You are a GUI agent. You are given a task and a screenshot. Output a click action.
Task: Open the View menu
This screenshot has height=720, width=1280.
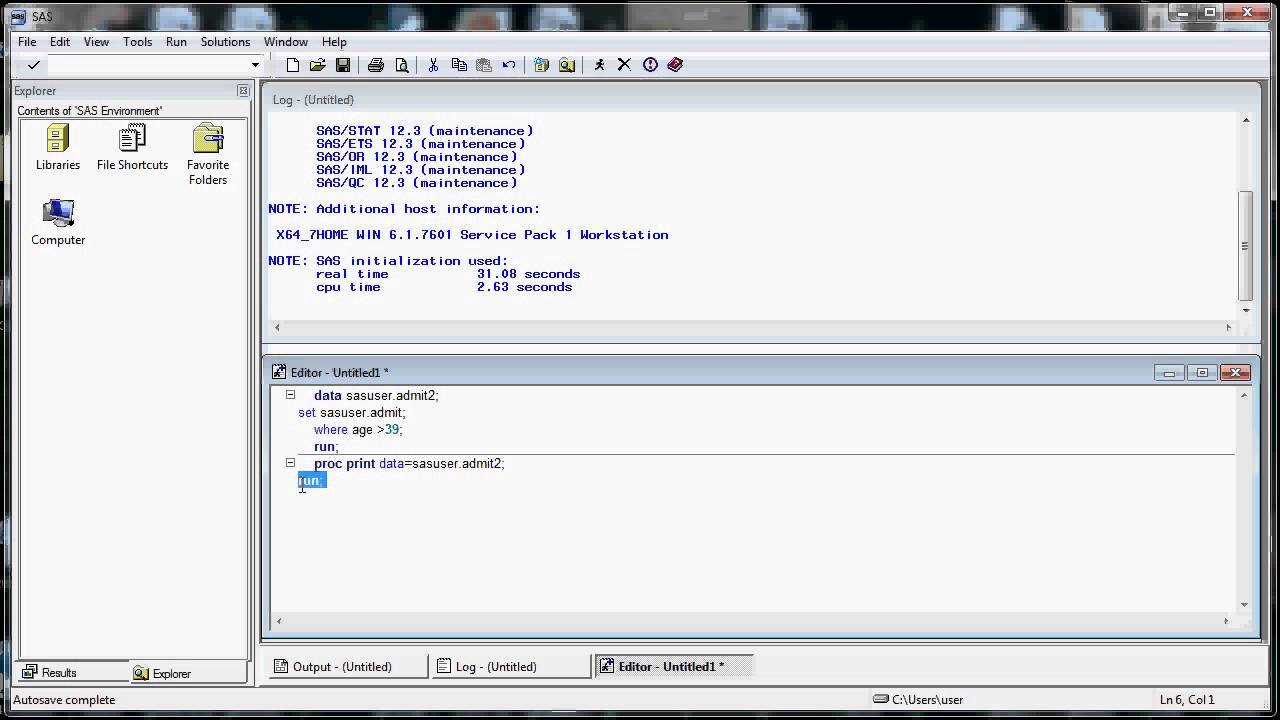pyautogui.click(x=96, y=42)
